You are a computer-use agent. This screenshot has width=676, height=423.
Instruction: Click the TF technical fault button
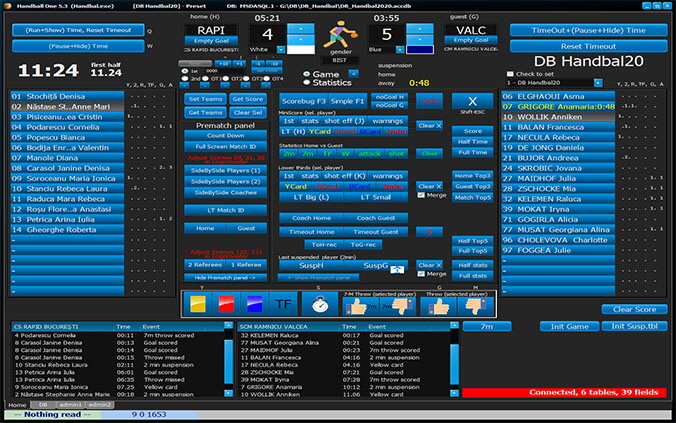283,304
